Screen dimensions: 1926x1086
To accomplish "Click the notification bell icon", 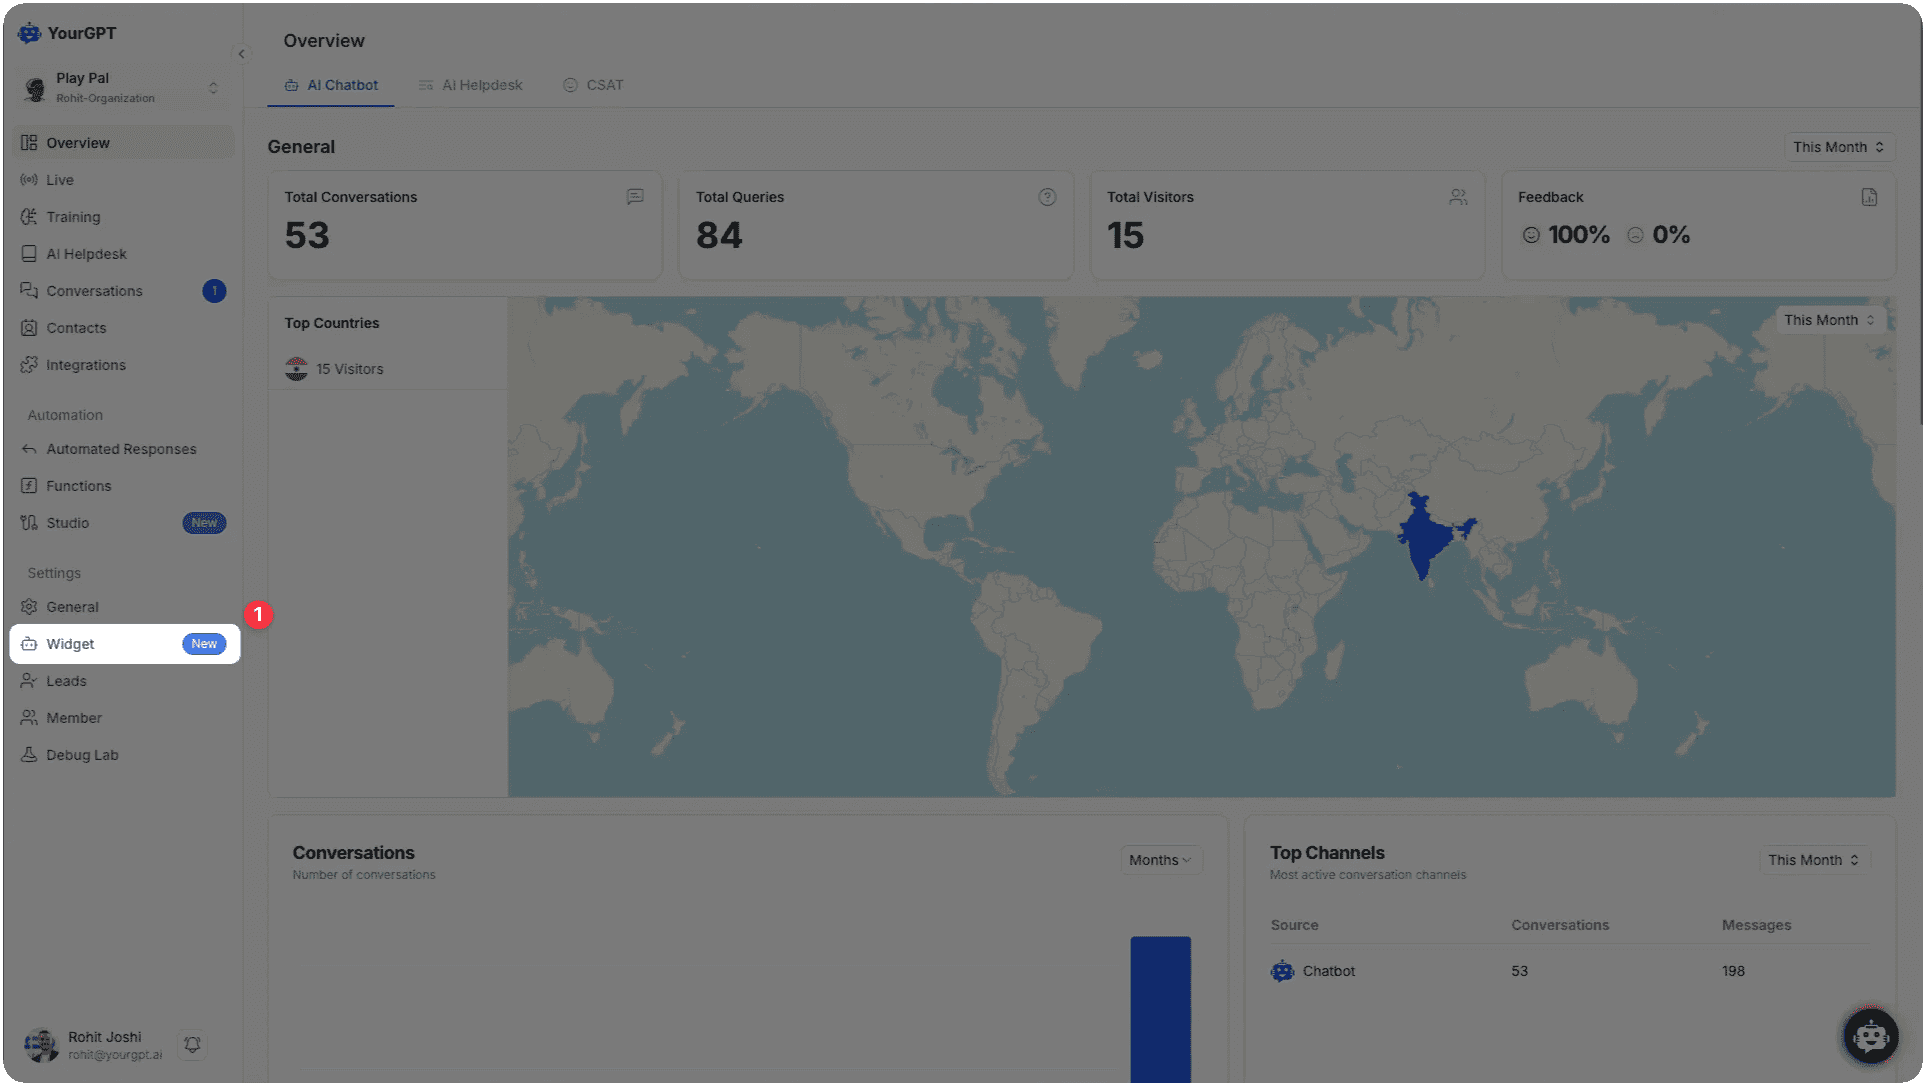I will [192, 1045].
